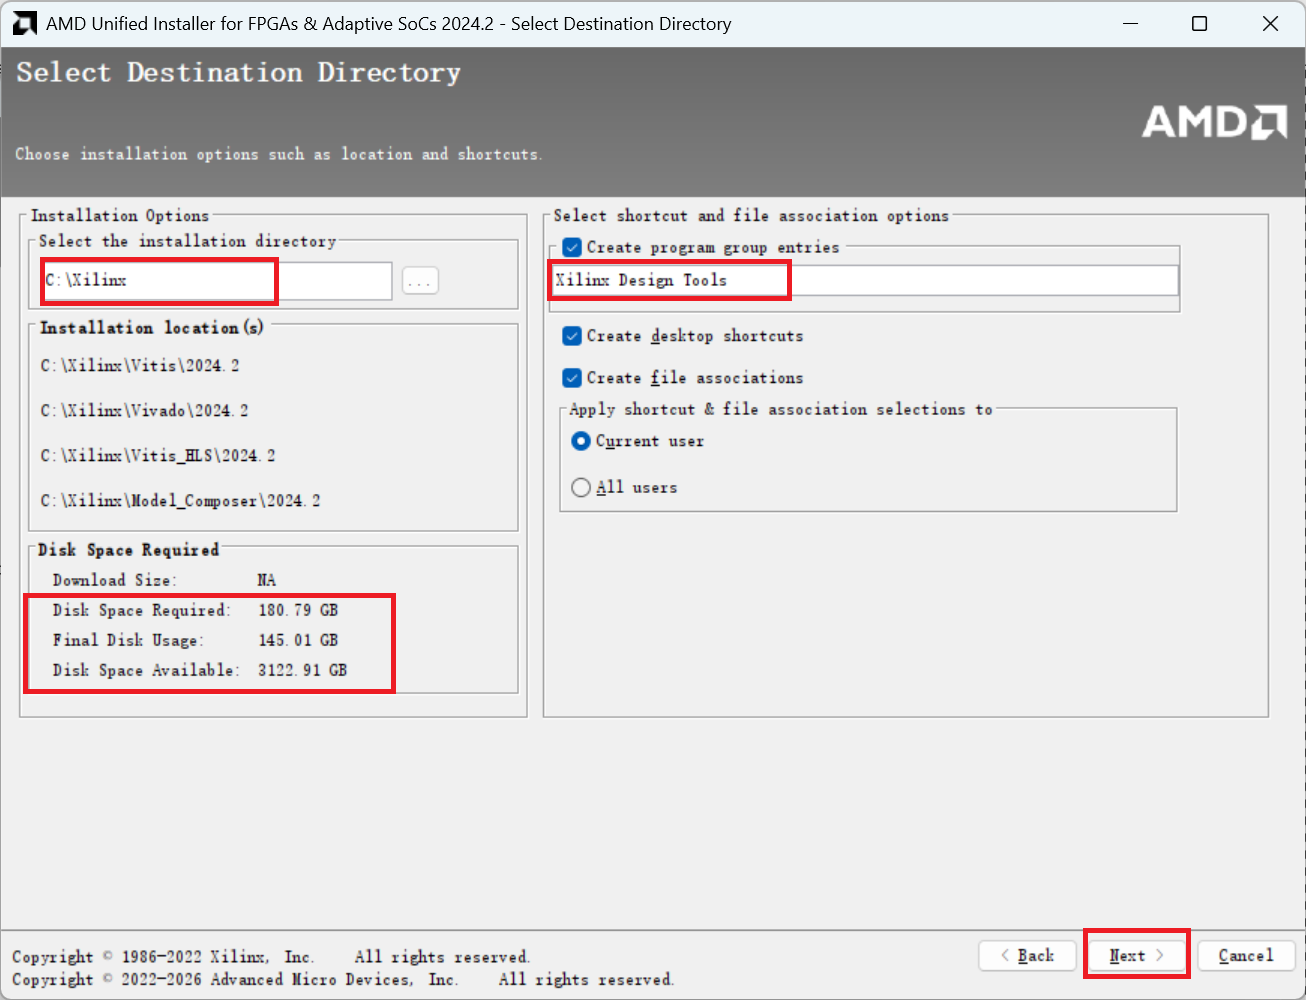Select the Vitis 2024.2 installation location path
Viewport: 1306px width, 1000px height.
(140, 366)
